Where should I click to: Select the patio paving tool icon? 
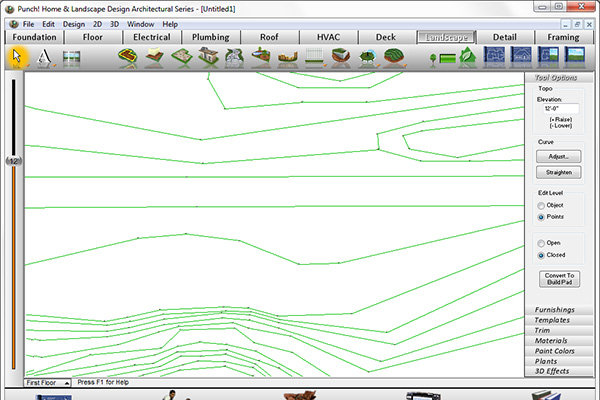pyautogui.click(x=182, y=57)
